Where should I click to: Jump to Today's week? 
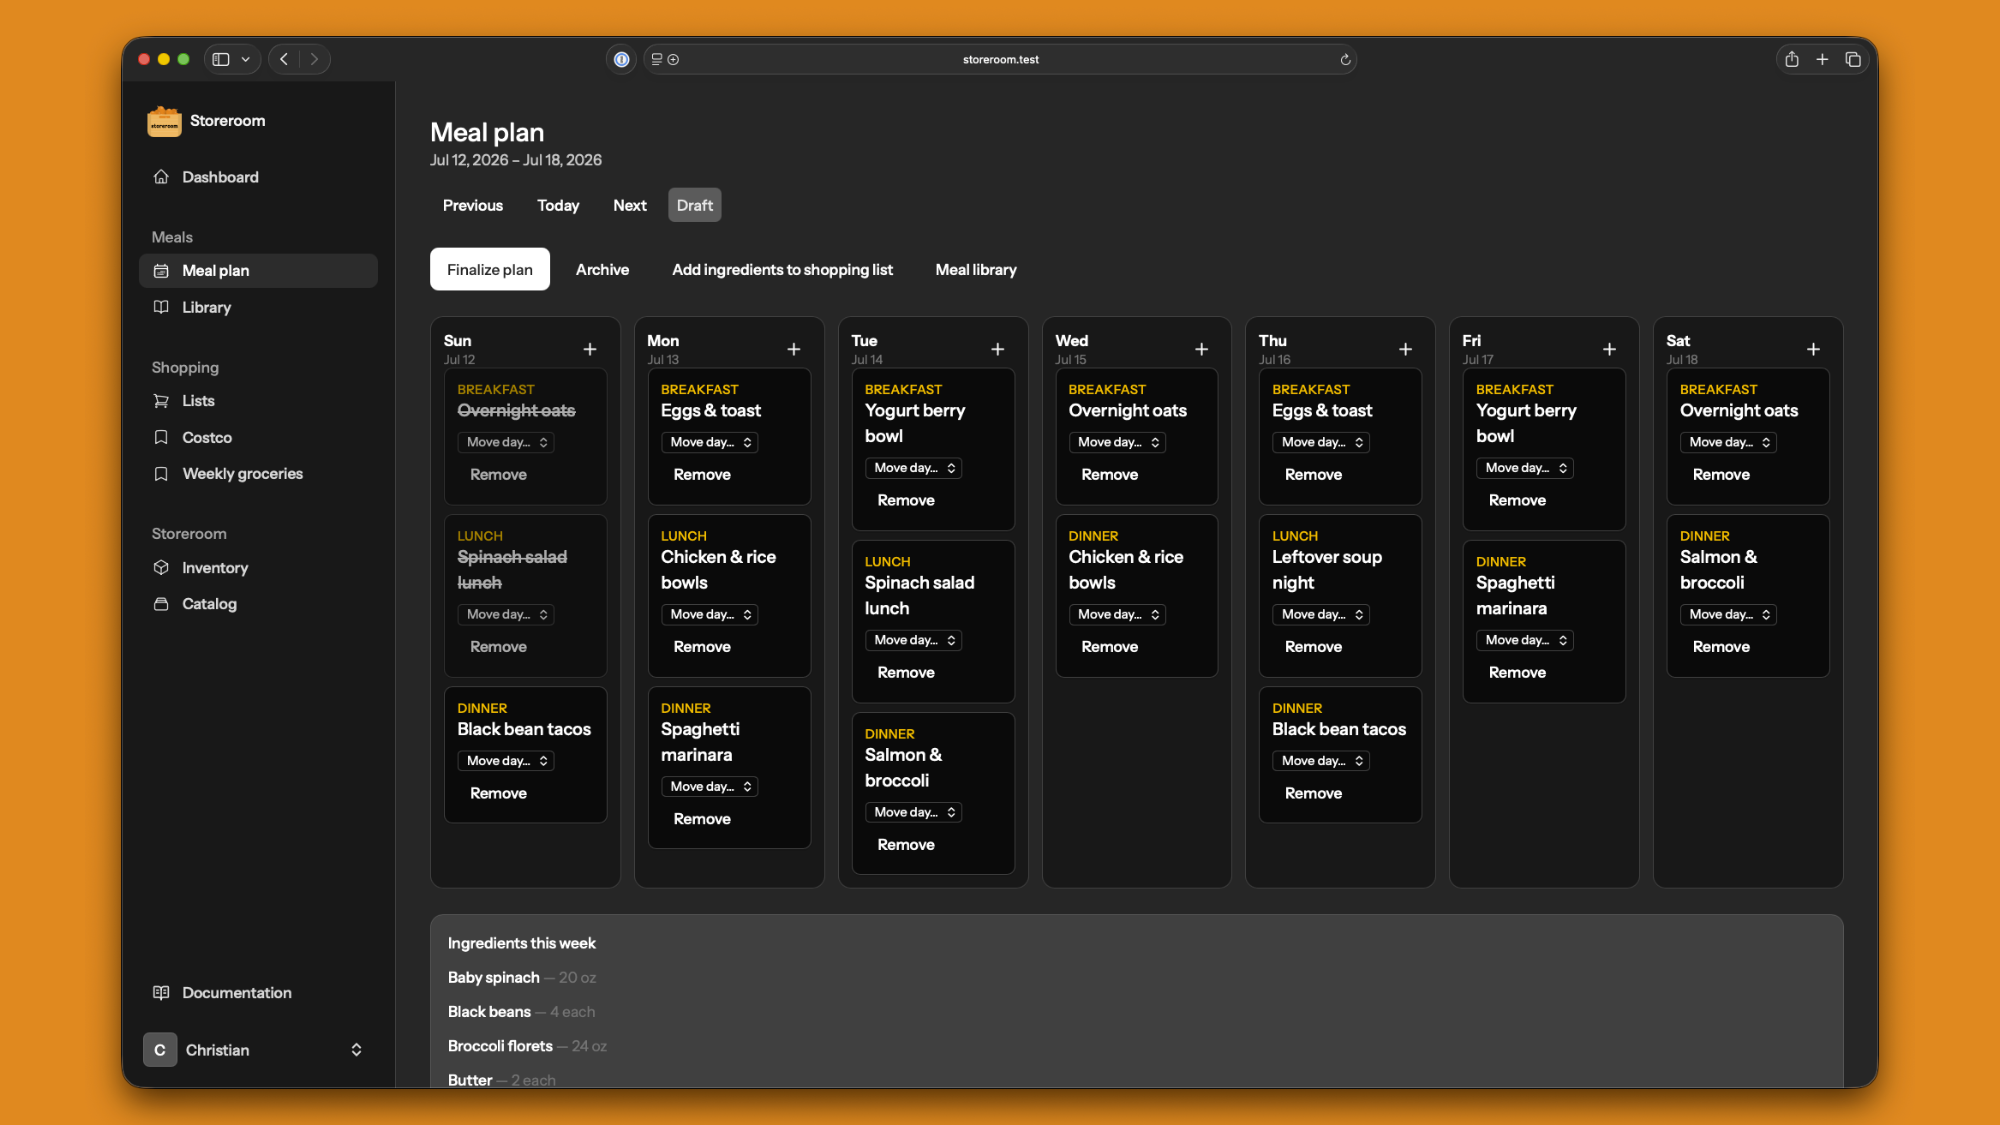pyautogui.click(x=558, y=205)
